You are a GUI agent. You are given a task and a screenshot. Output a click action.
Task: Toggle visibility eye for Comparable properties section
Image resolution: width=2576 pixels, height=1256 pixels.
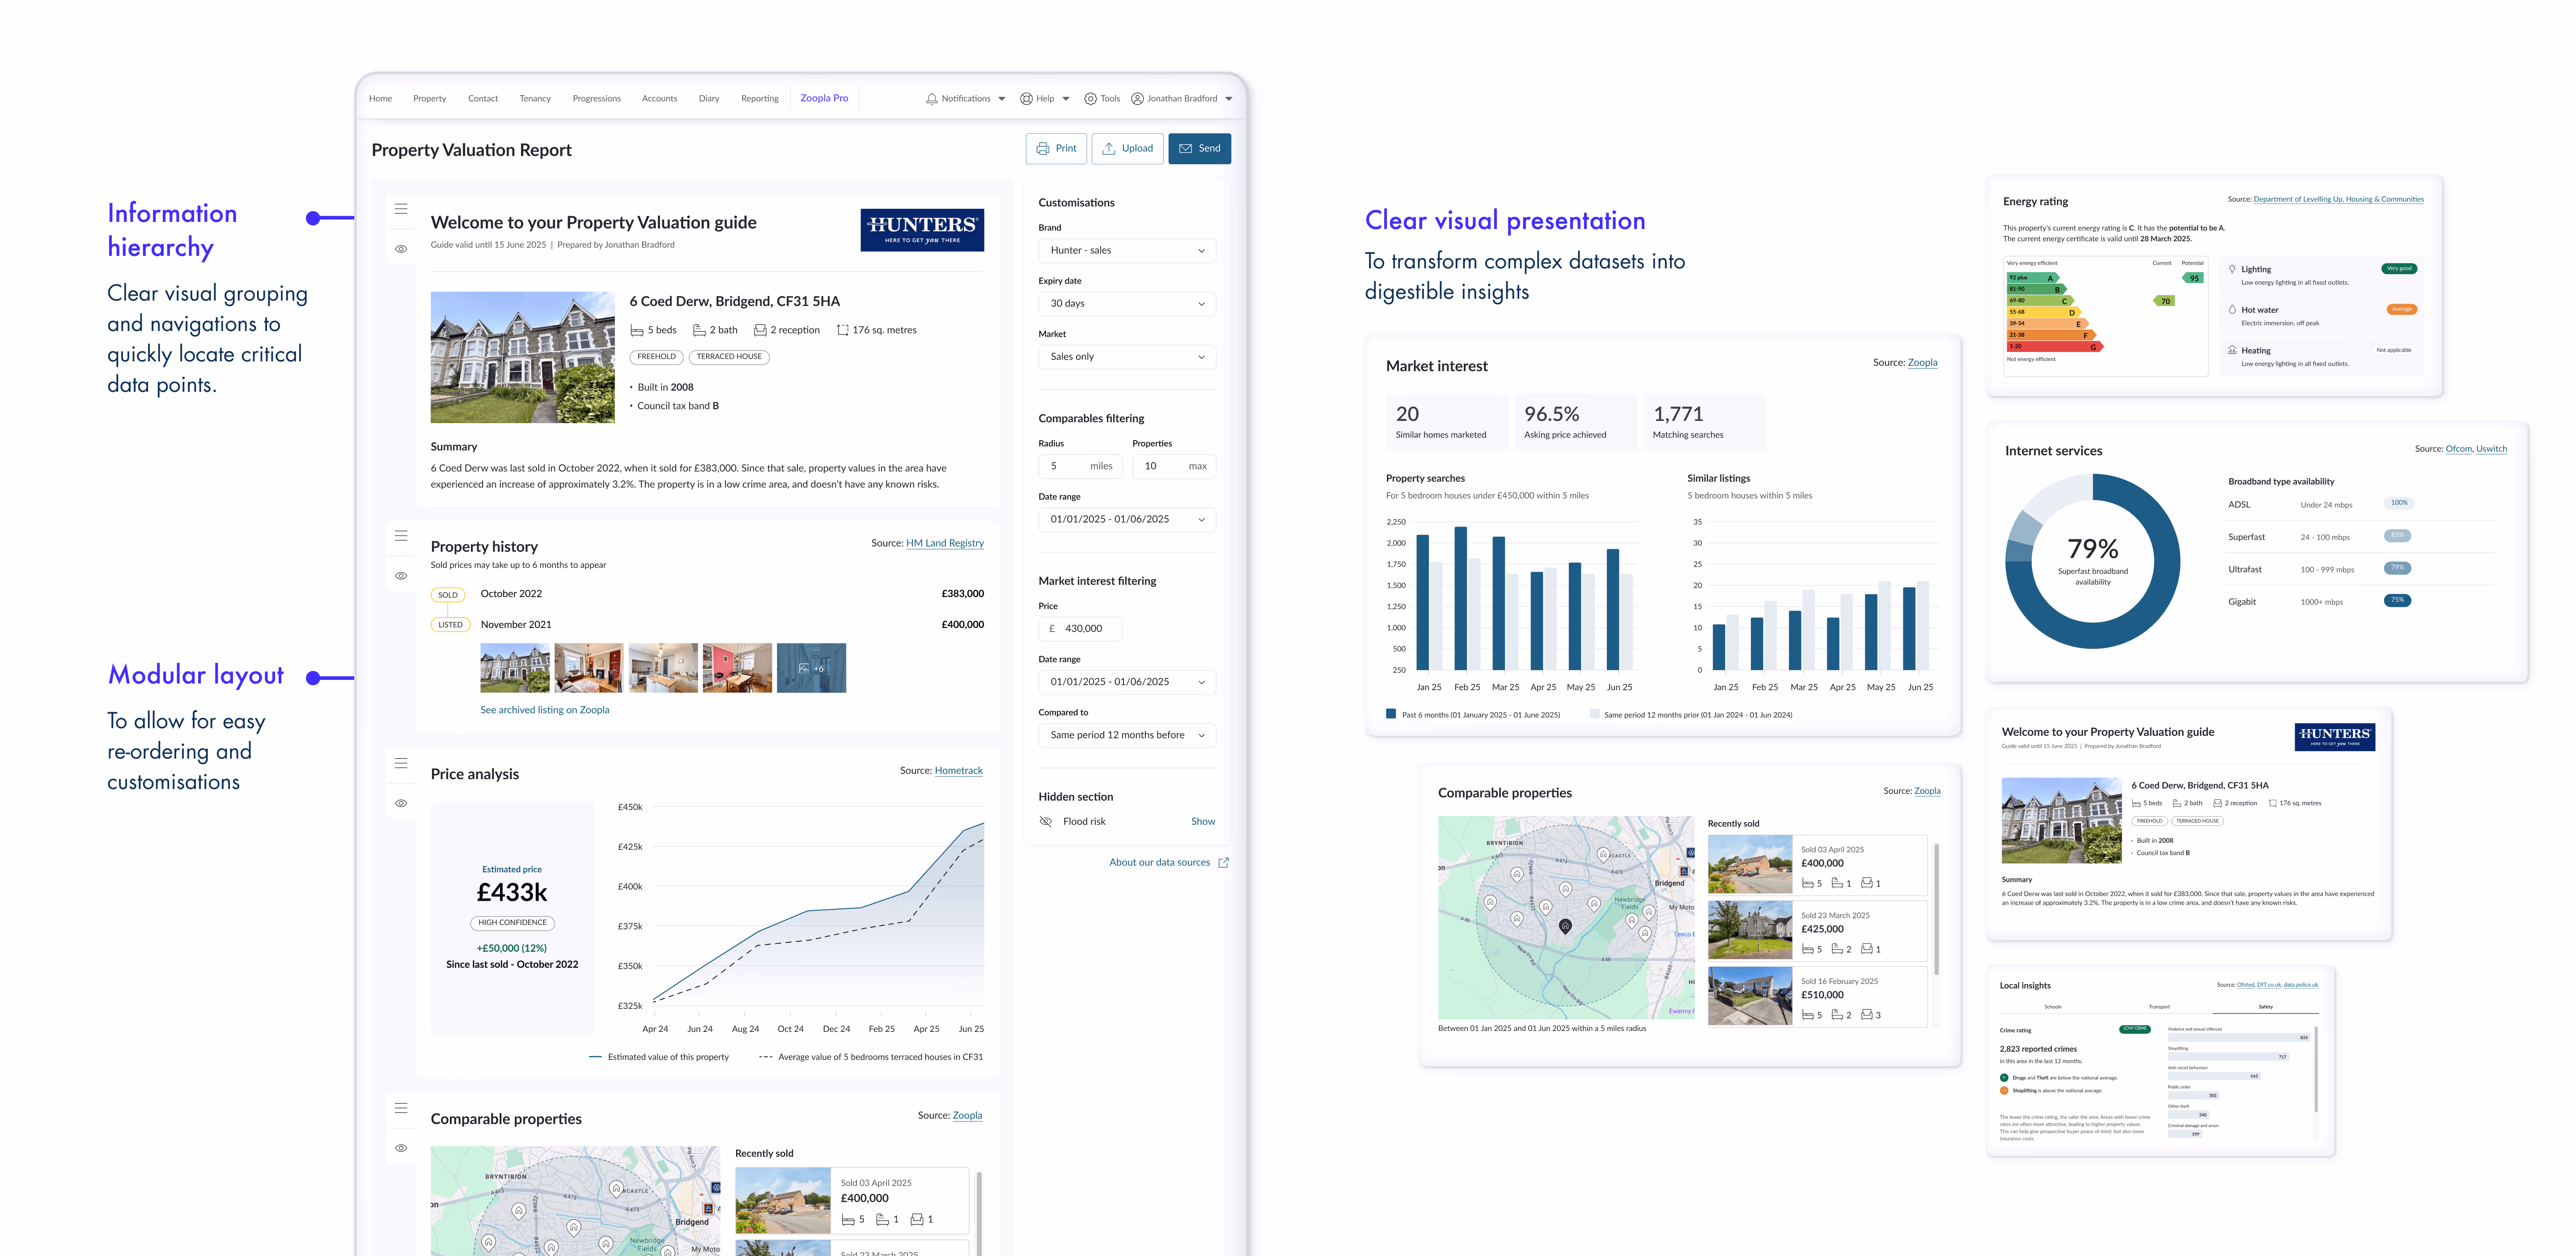click(401, 1148)
